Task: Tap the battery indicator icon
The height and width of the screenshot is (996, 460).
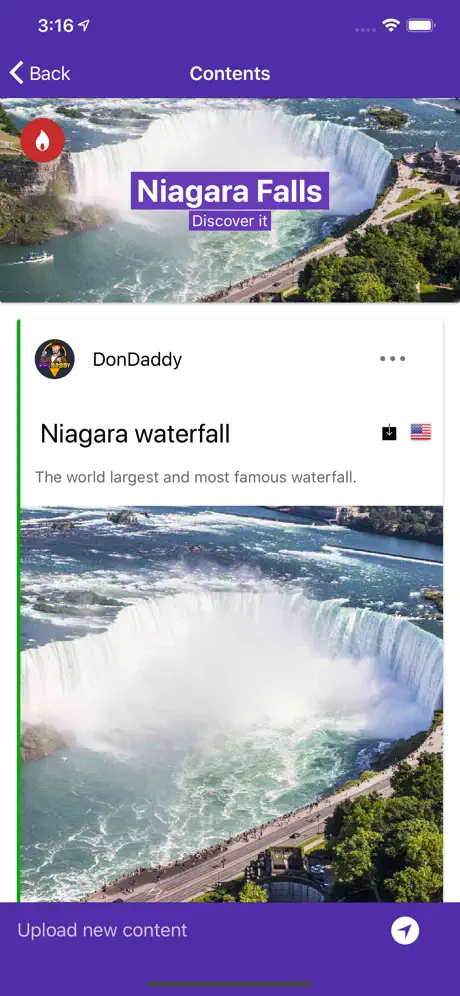Action: tap(421, 25)
